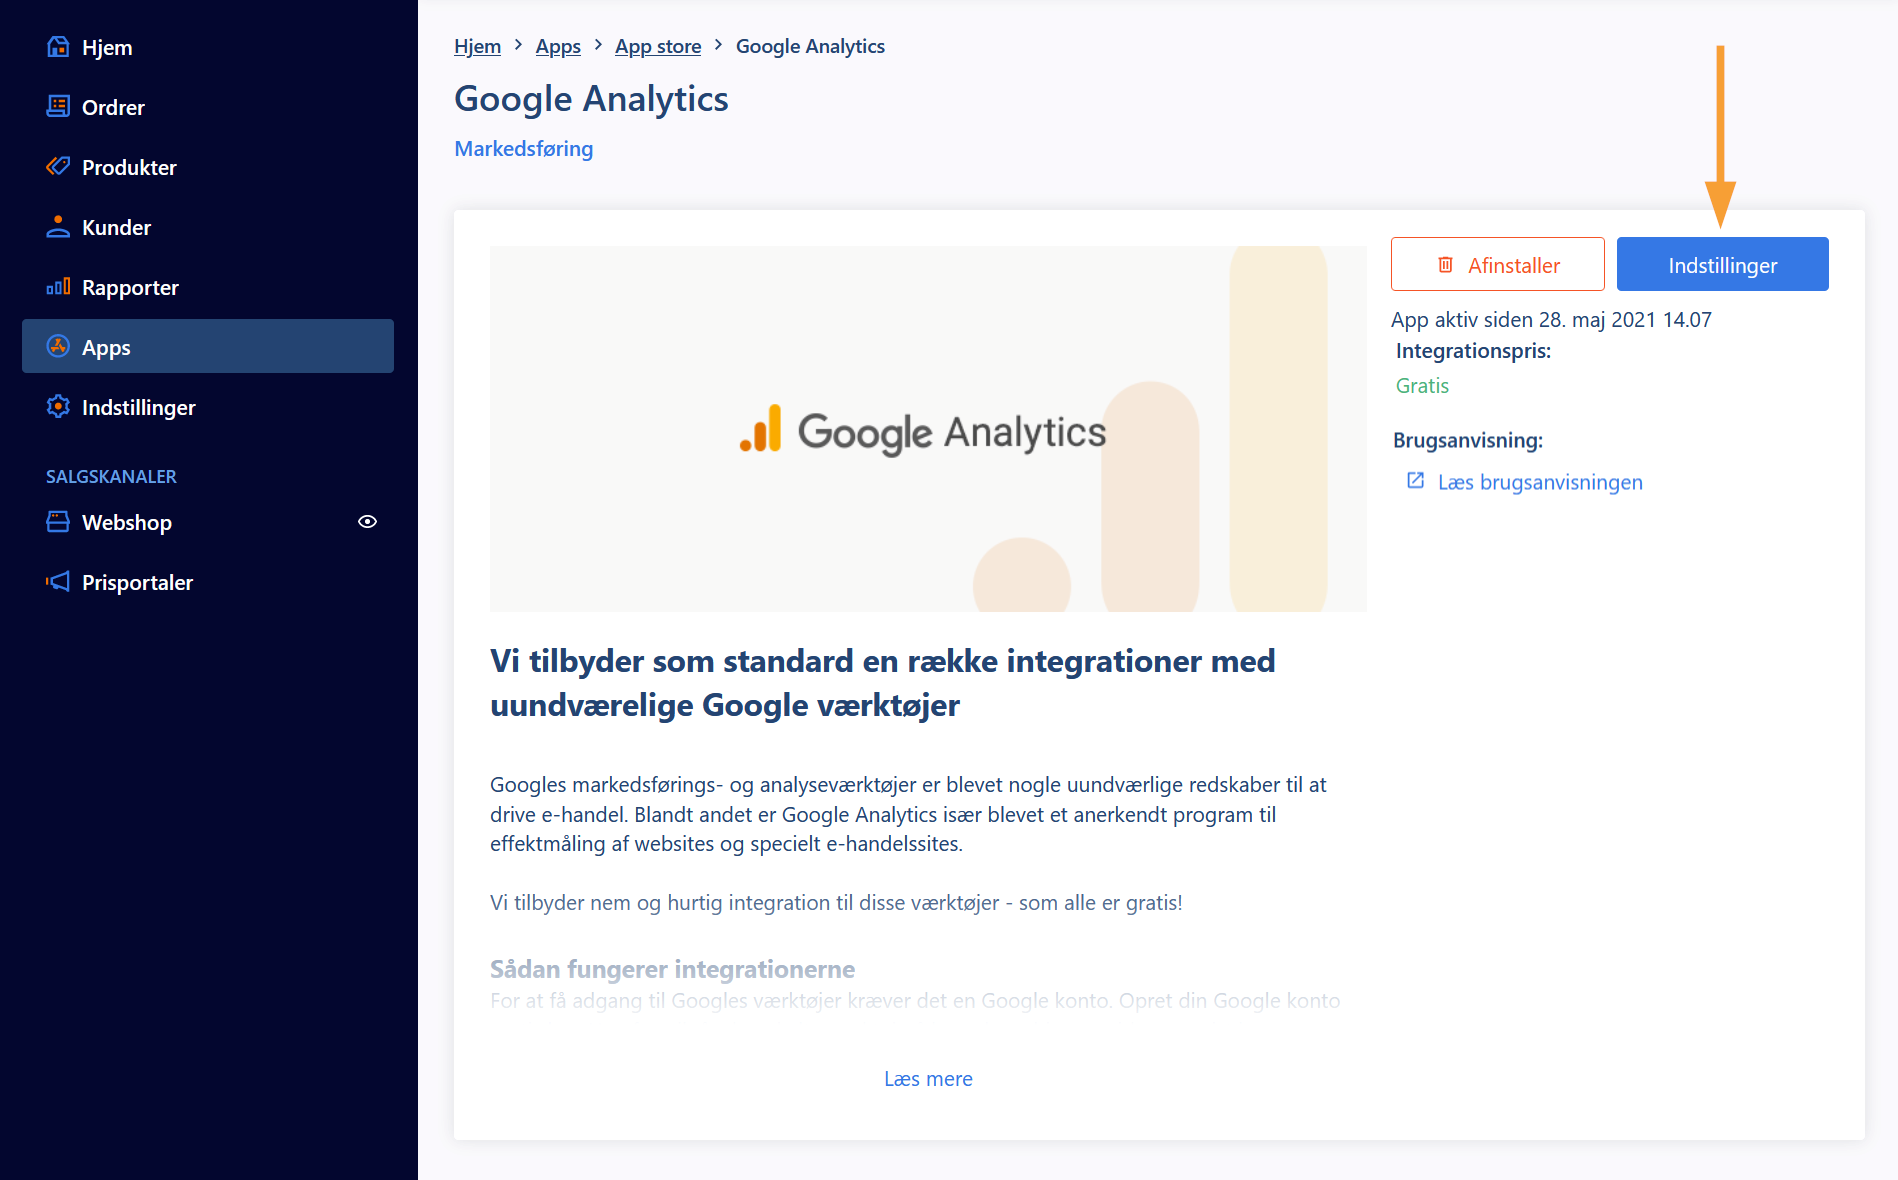Viewport: 1898px width, 1180px height.
Task: Click the Apps breadcrumb link
Action: [x=558, y=46]
